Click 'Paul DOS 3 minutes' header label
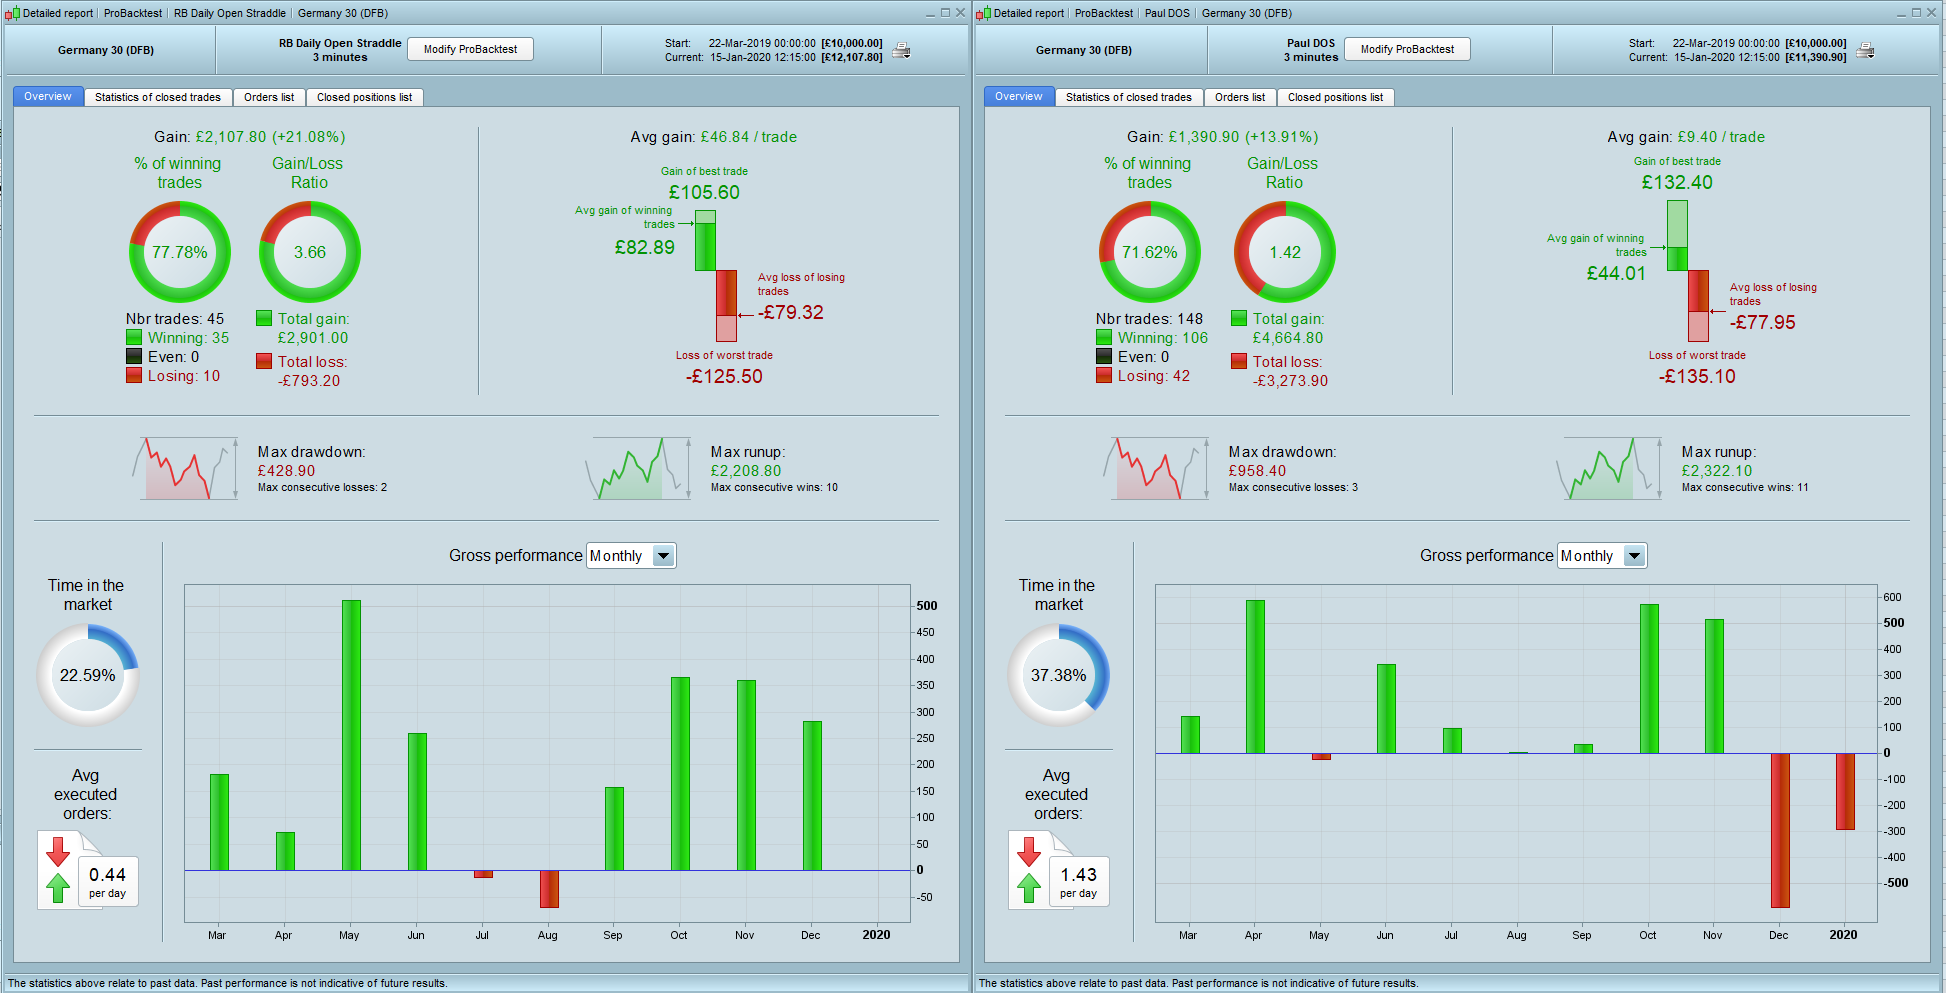Image resolution: width=1946 pixels, height=993 pixels. (x=1311, y=50)
